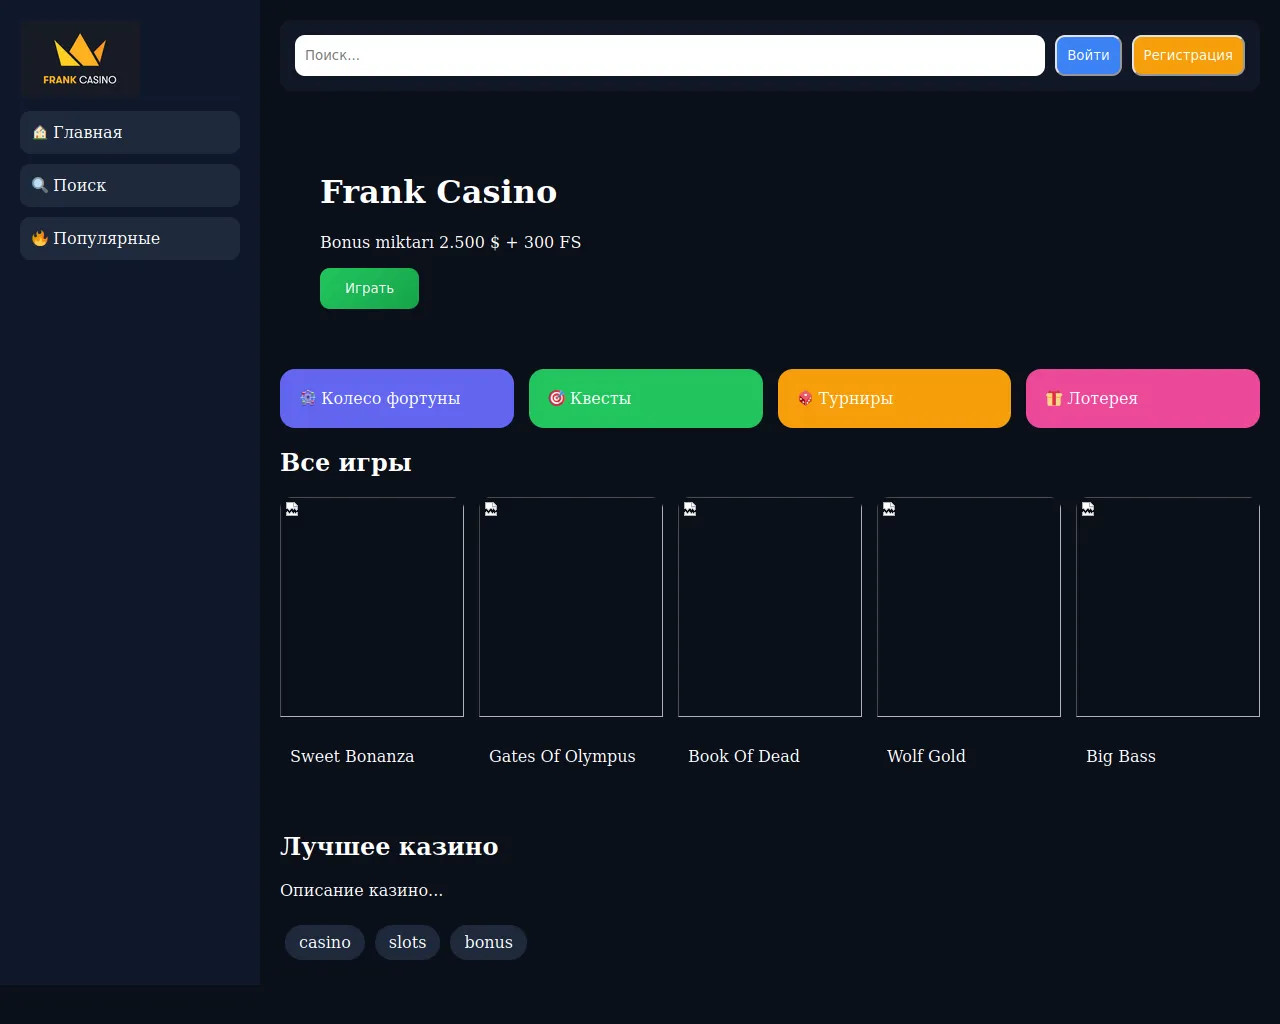Image resolution: width=1280 pixels, height=1024 pixels.
Task: Click the gift icon on Лотерея
Action: (x=1054, y=398)
